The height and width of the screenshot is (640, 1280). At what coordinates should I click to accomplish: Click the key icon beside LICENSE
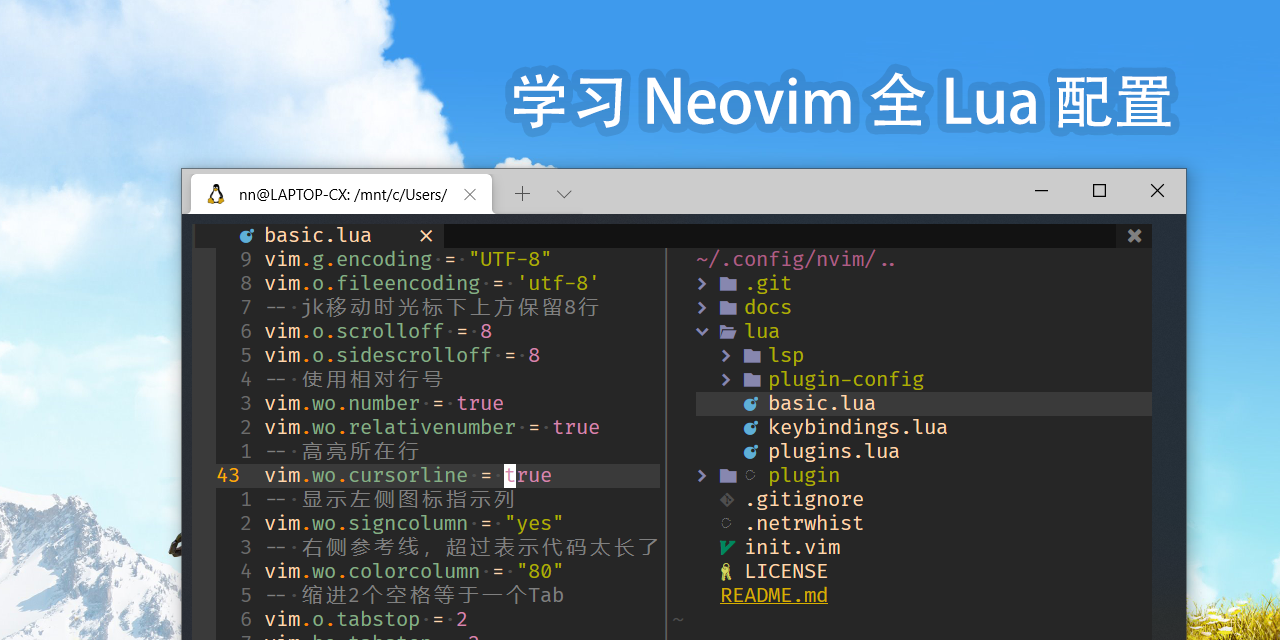pyautogui.click(x=727, y=572)
